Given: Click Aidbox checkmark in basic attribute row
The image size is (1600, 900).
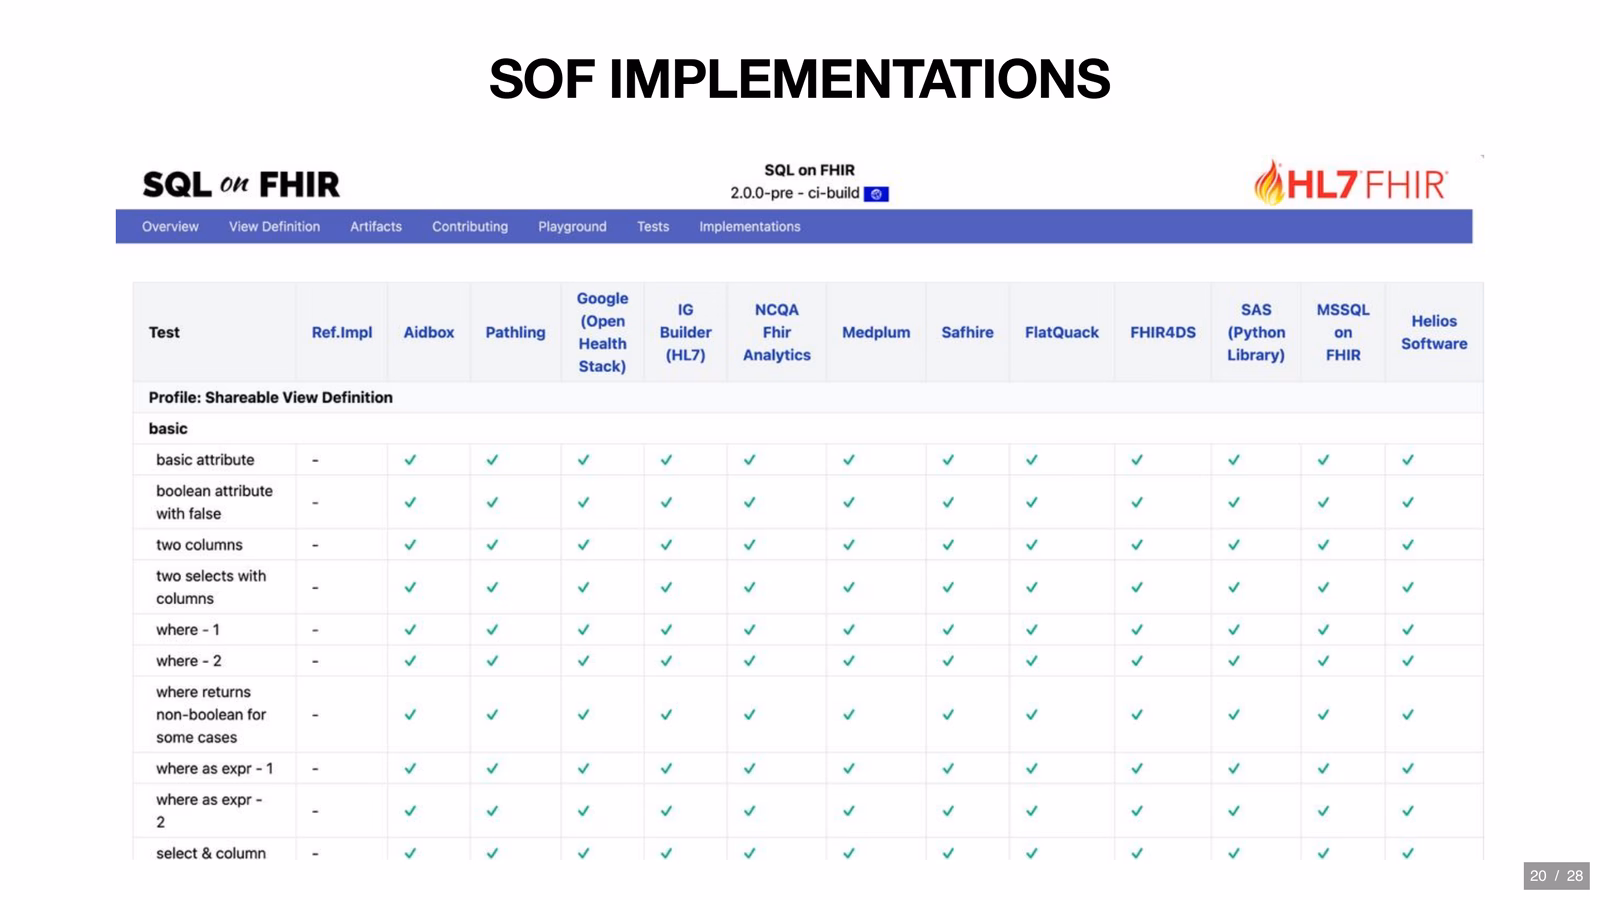Looking at the screenshot, I should pyautogui.click(x=410, y=460).
